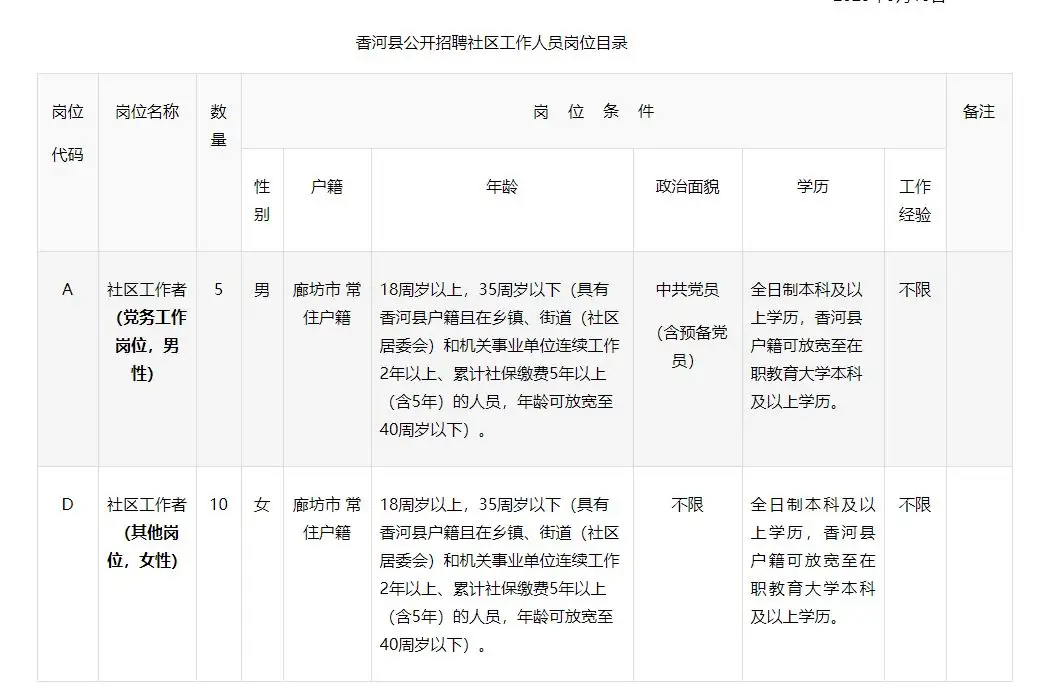Click the 岗位名称 column header

point(147,112)
